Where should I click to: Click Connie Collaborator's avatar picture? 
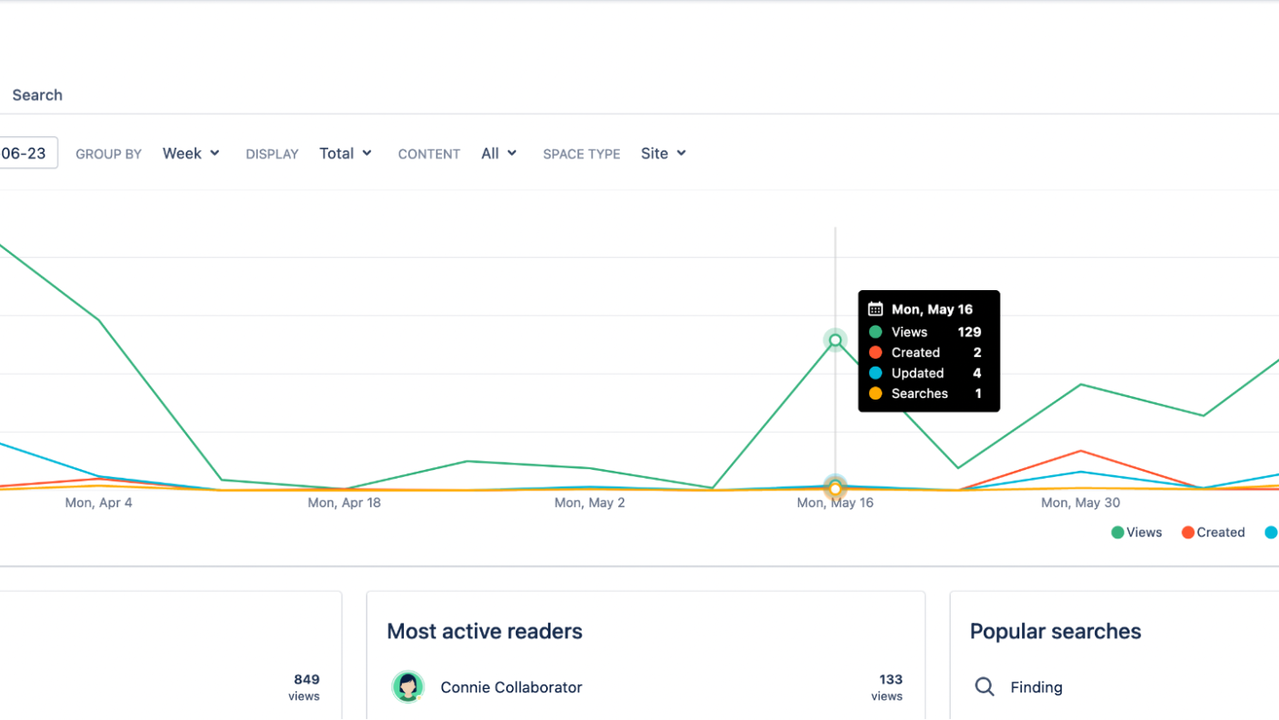(407, 687)
